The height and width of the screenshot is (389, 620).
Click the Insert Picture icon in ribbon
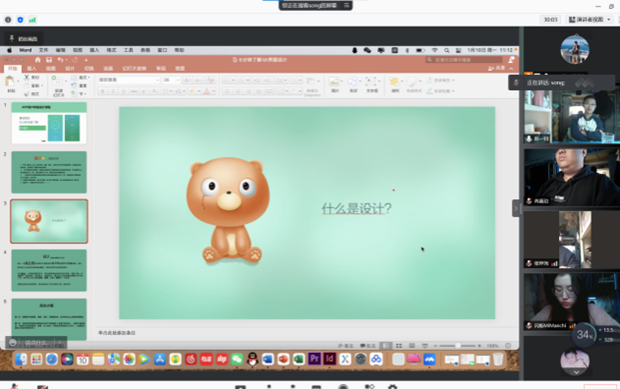(334, 82)
